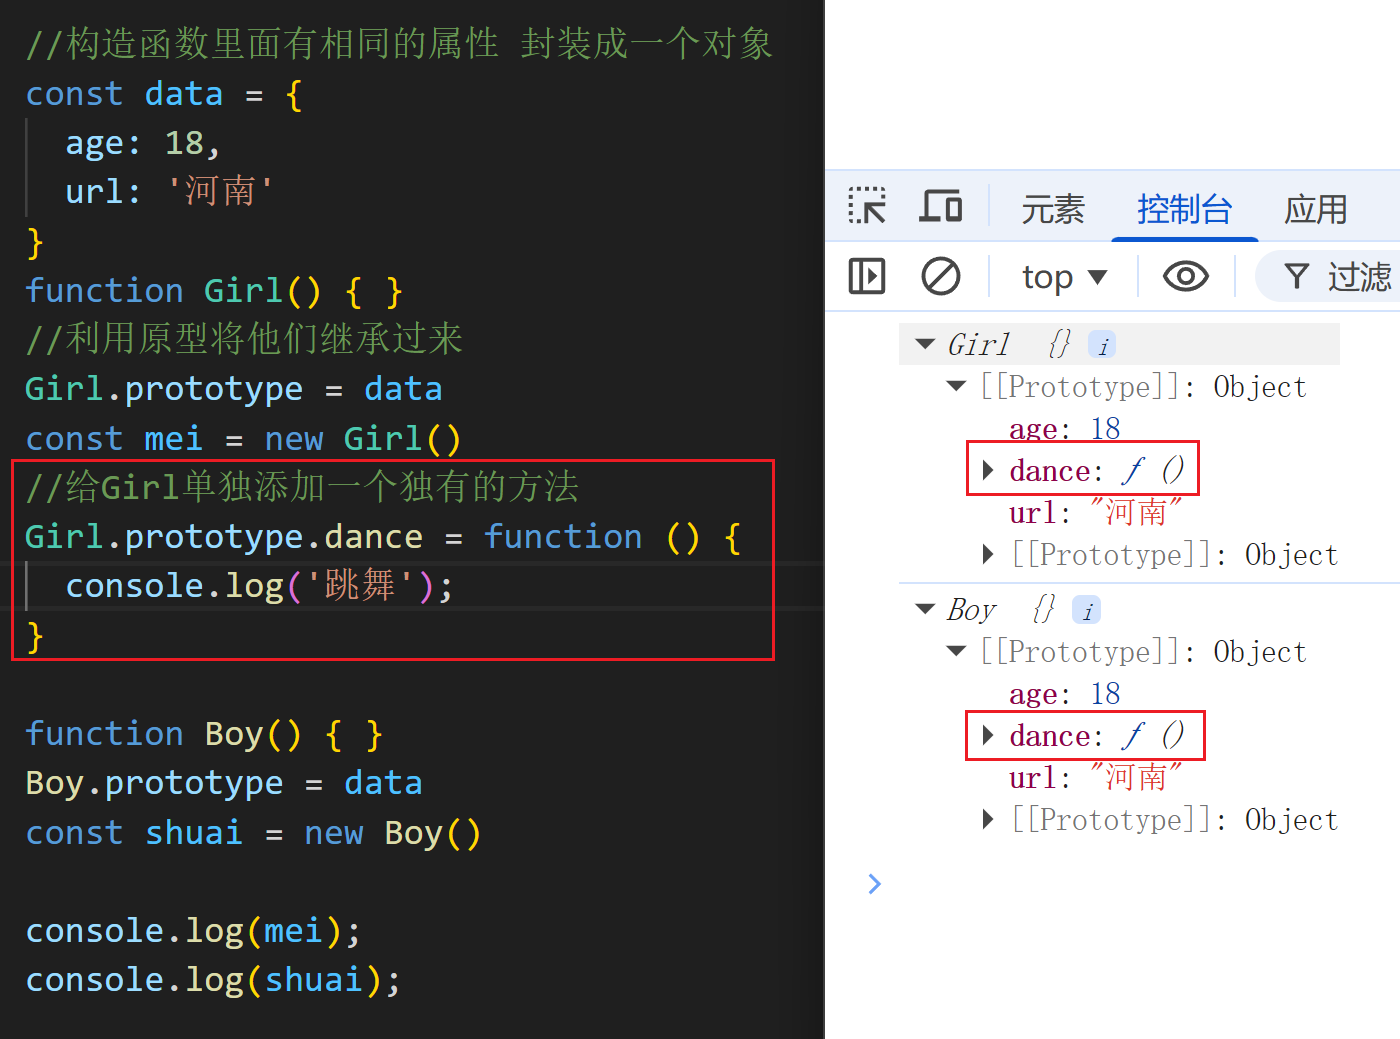This screenshot has height=1039, width=1400.
Task: Click code line 'Girl.prototype = data'
Action: pyautogui.click(x=233, y=389)
